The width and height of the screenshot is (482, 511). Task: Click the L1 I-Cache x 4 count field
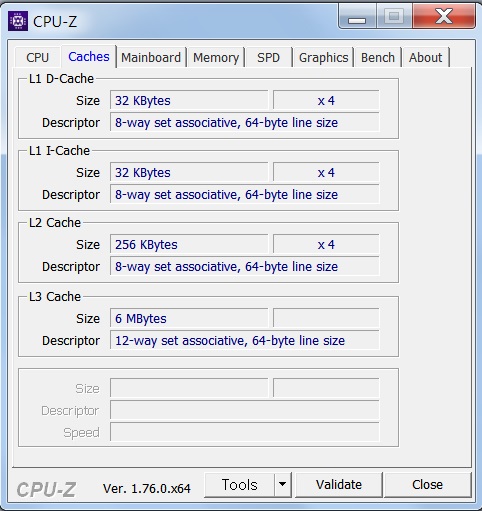tap(326, 172)
